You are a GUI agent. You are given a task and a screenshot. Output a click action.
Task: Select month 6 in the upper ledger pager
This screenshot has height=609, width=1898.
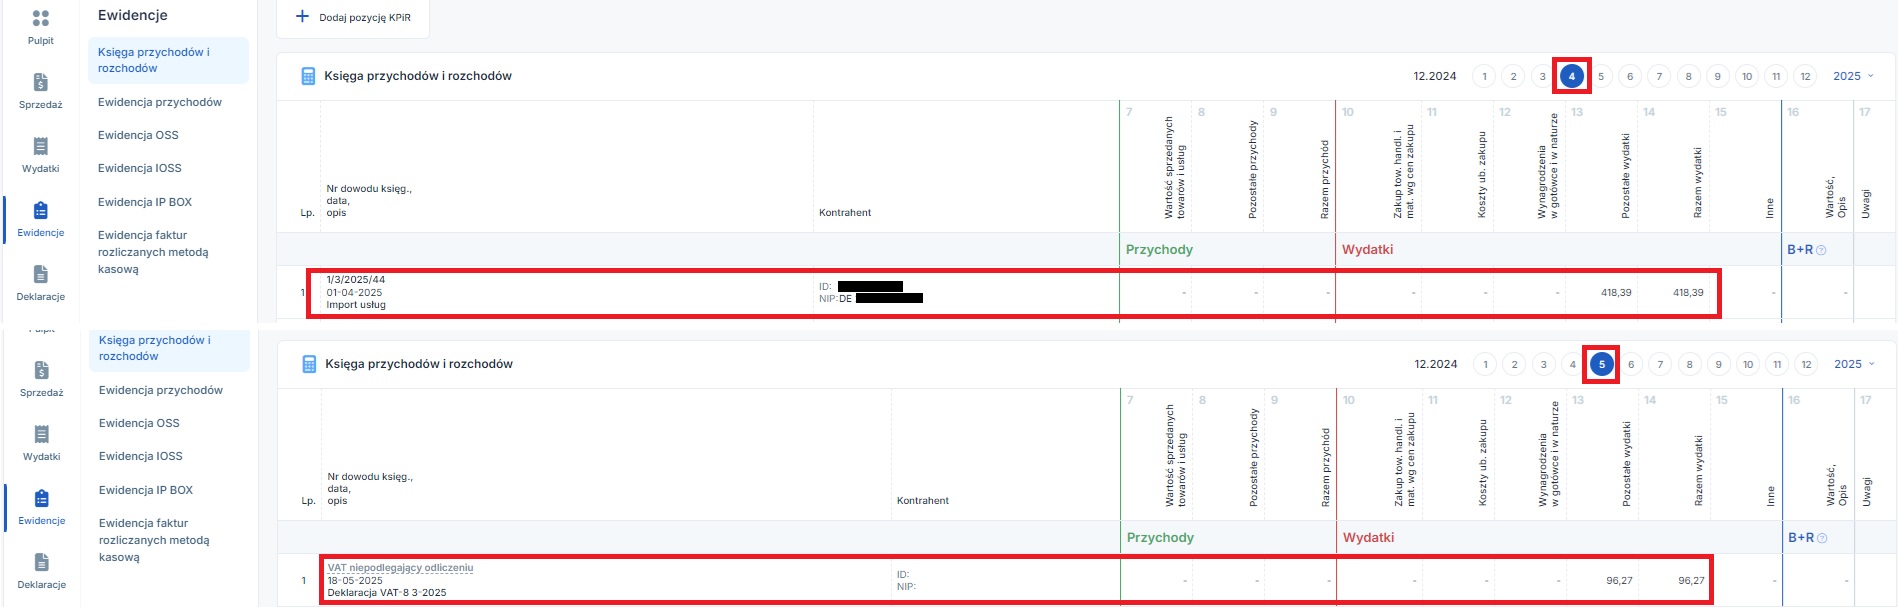point(1630,76)
